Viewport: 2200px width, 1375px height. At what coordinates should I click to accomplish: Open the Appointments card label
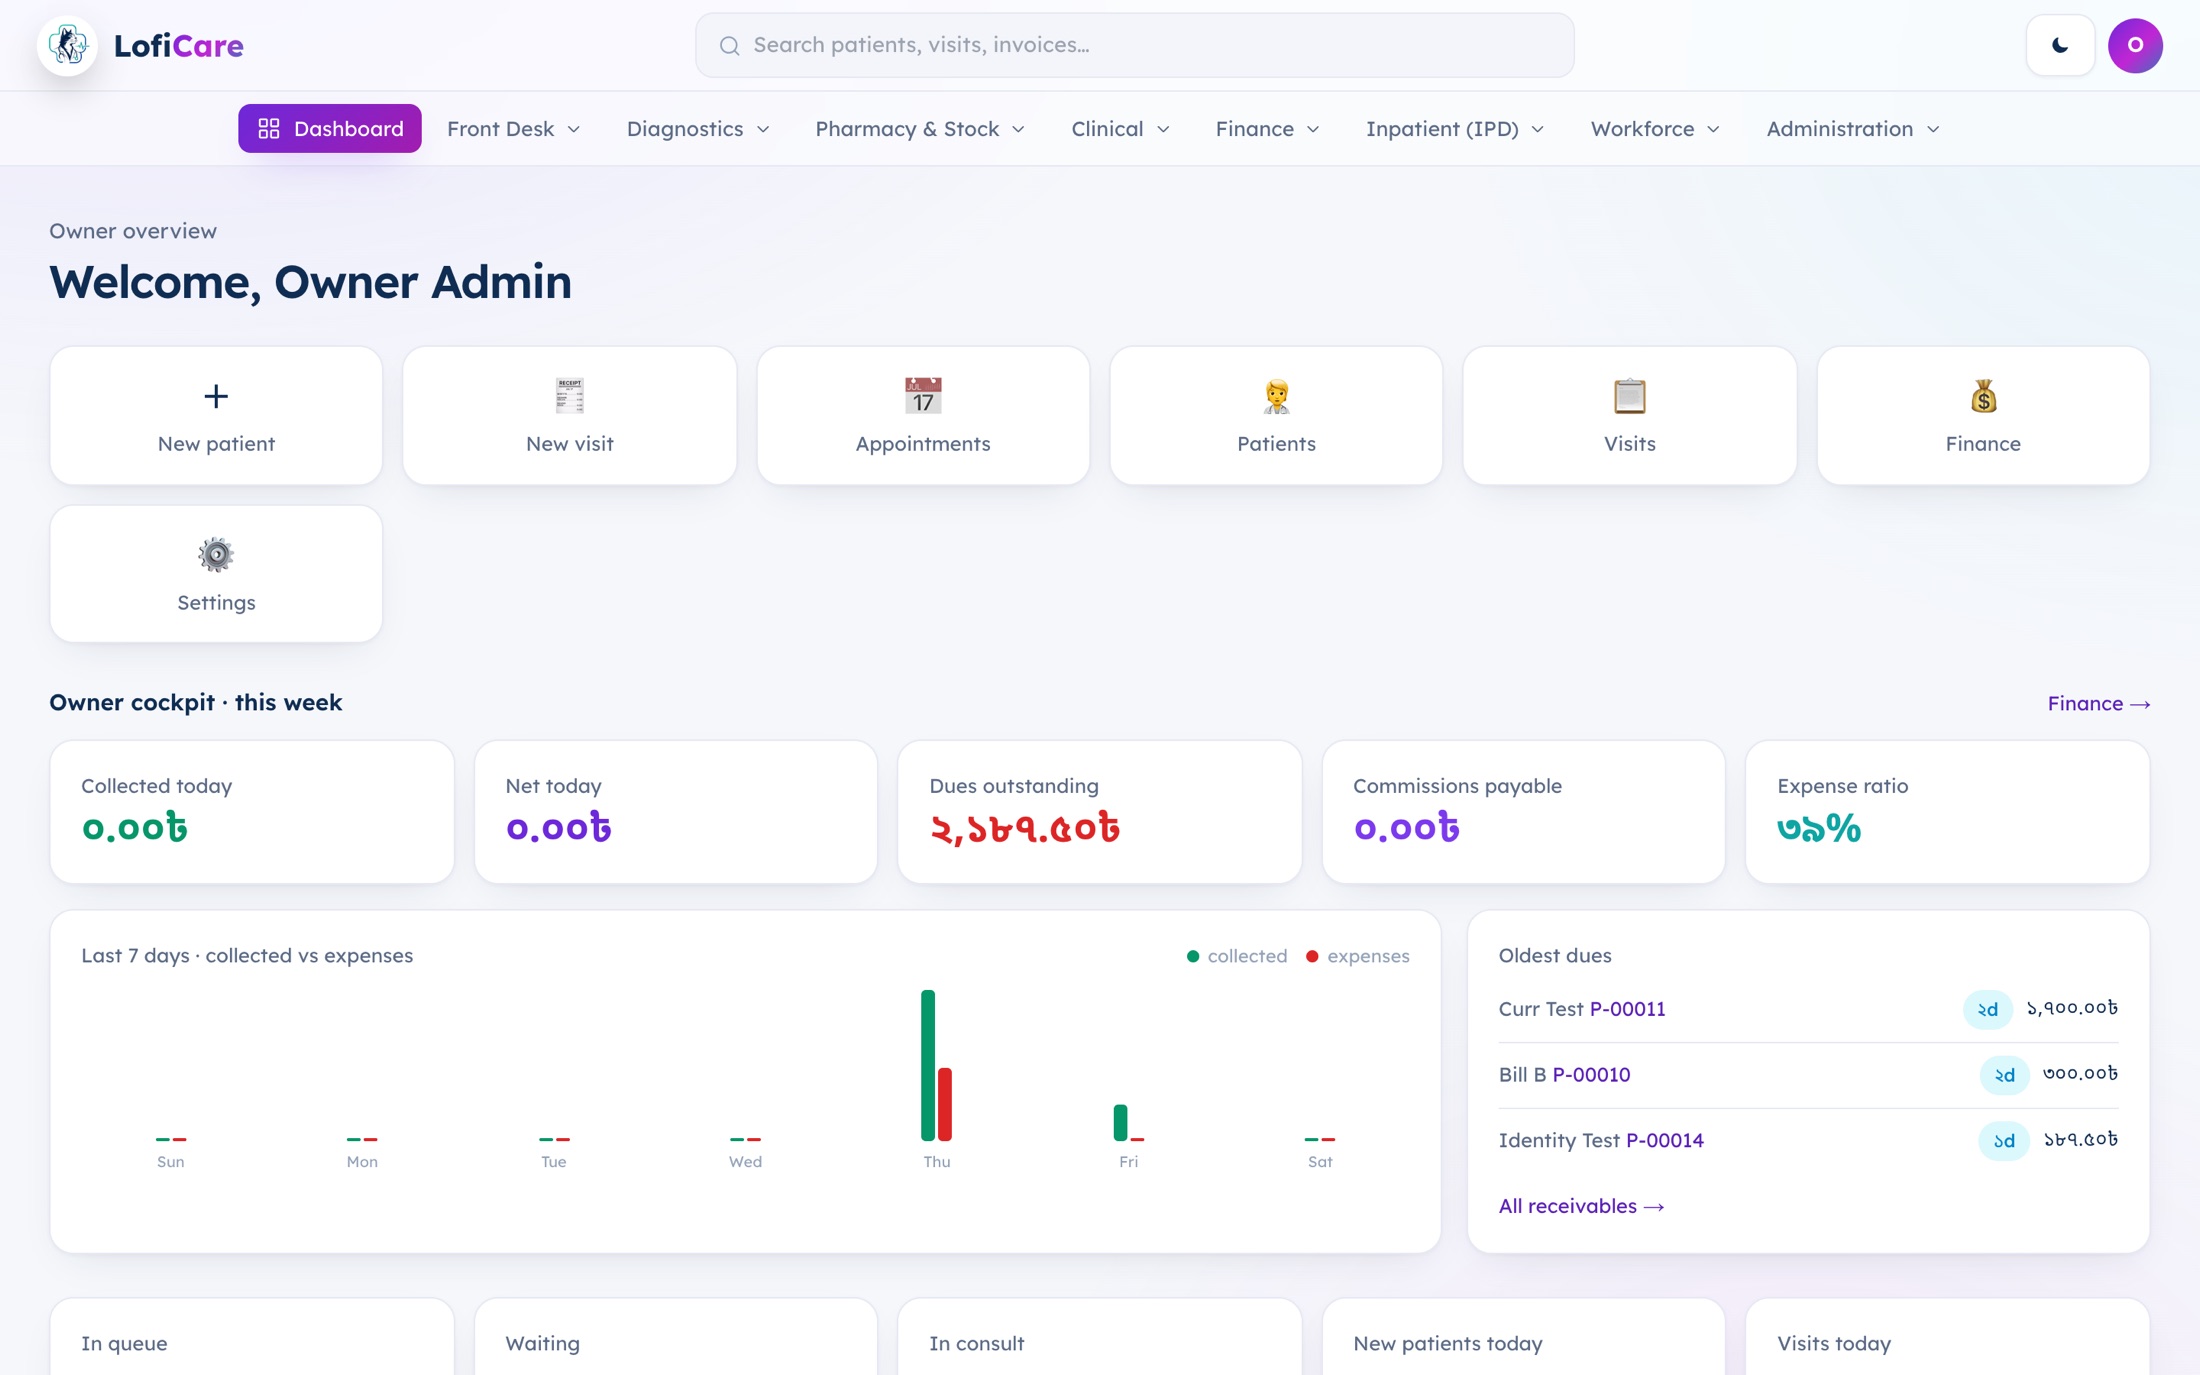[x=923, y=444]
